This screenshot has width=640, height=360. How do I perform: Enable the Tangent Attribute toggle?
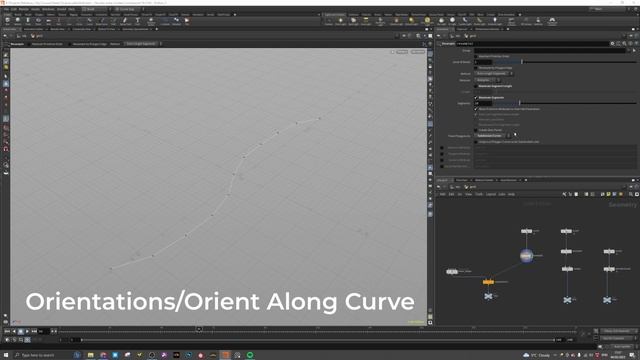click(442, 154)
